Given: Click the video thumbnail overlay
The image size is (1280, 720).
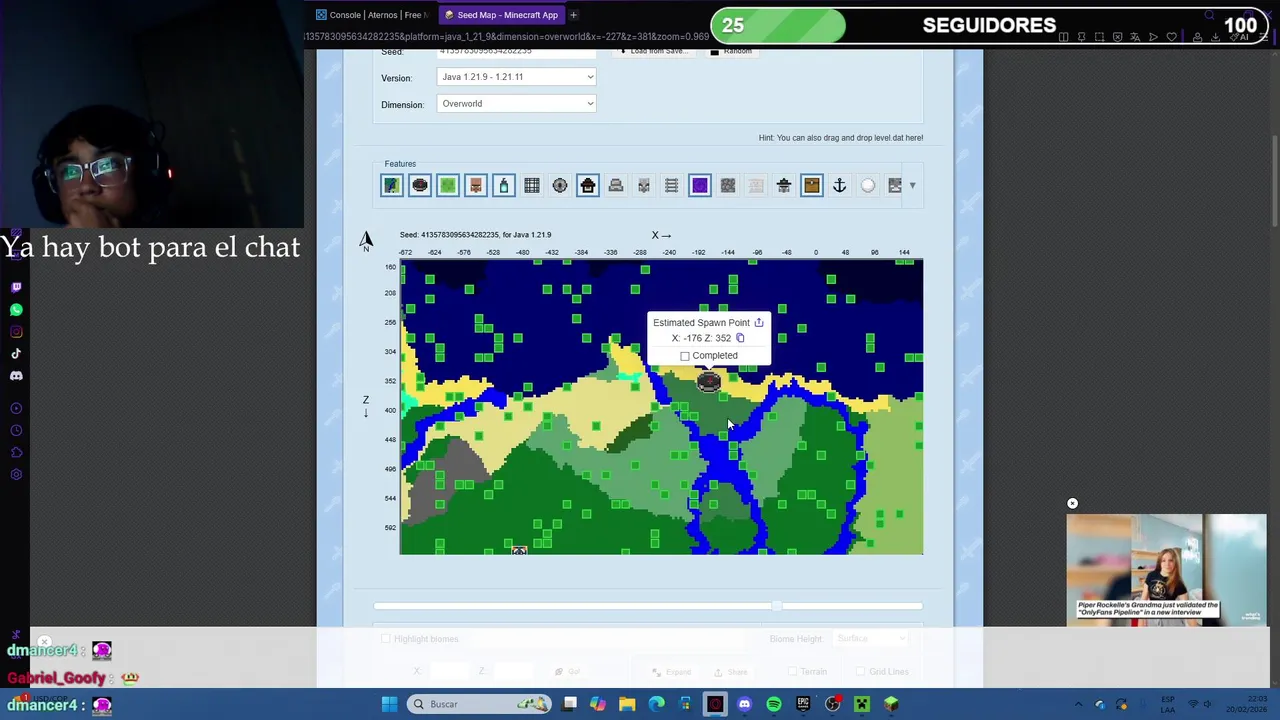Looking at the screenshot, I should tap(1166, 570).
